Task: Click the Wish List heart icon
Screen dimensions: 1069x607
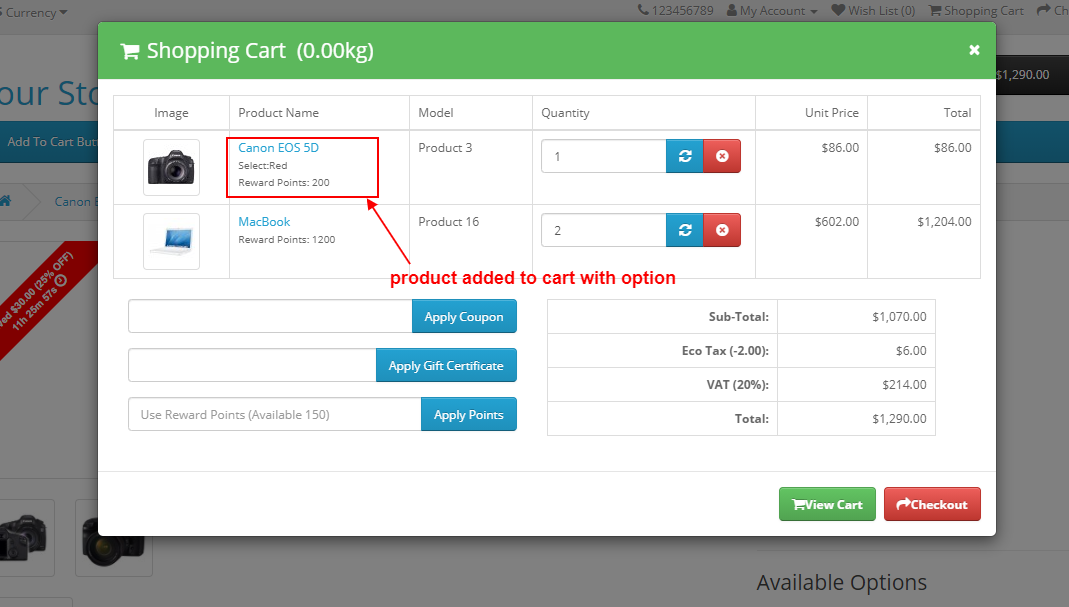Action: pyautogui.click(x=840, y=11)
